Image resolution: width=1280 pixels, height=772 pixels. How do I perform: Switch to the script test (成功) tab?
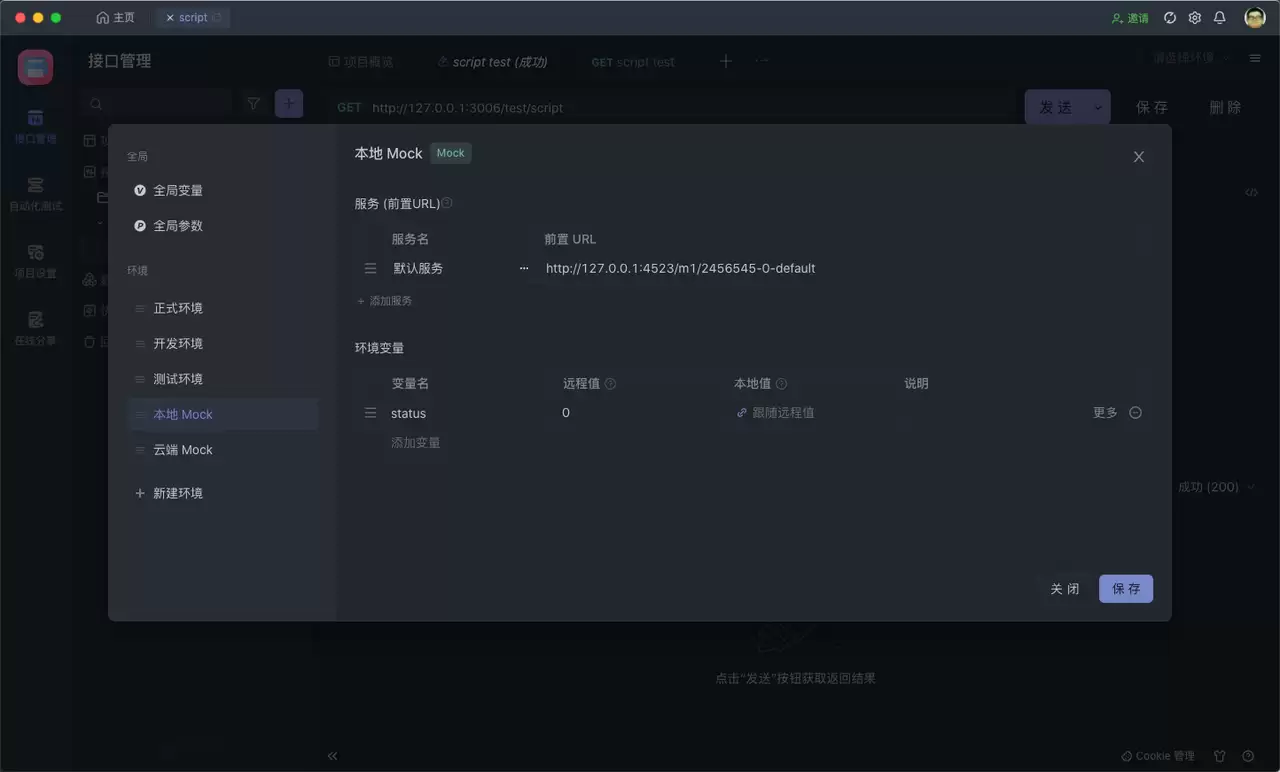tap(492, 62)
